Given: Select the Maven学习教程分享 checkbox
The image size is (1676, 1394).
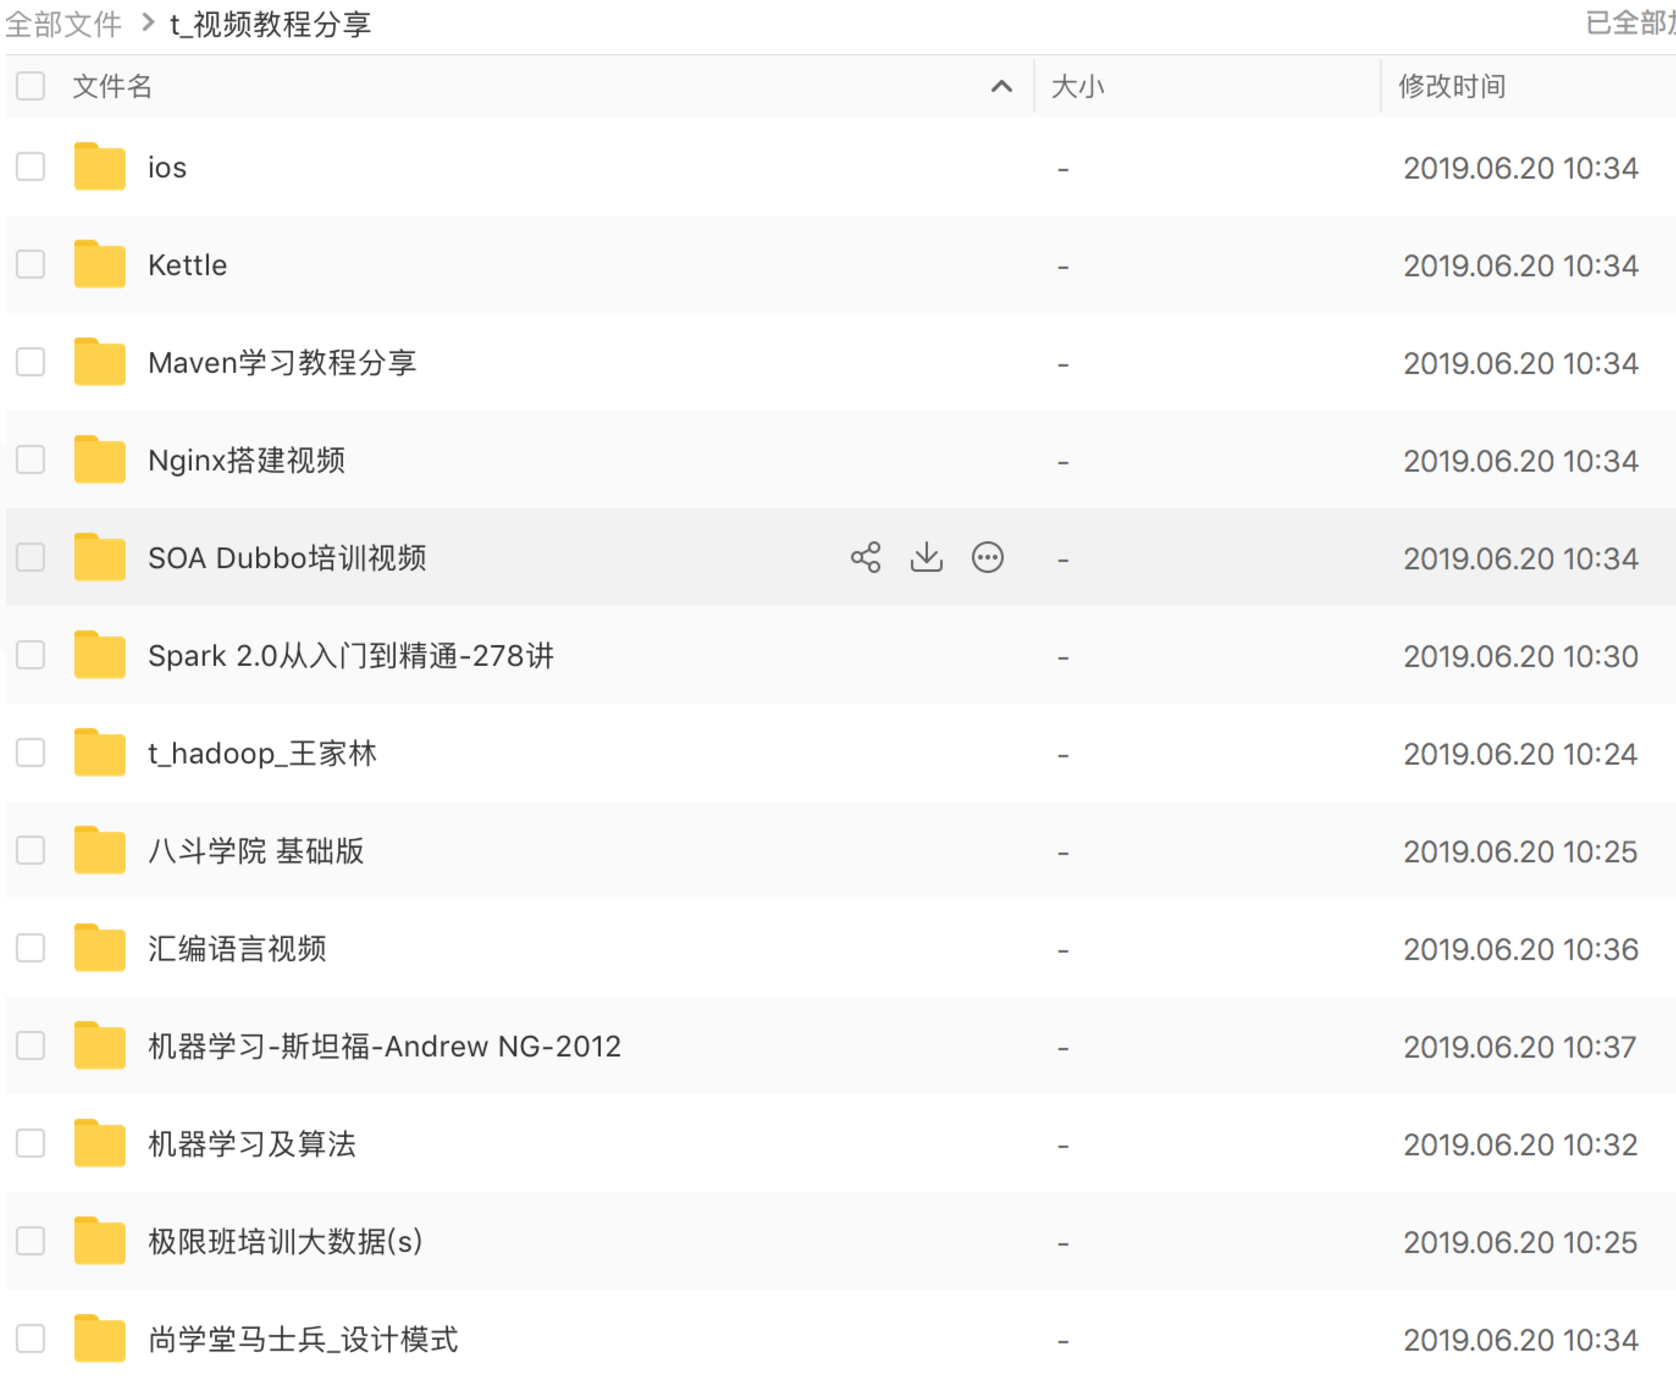Looking at the screenshot, I should coord(31,361).
